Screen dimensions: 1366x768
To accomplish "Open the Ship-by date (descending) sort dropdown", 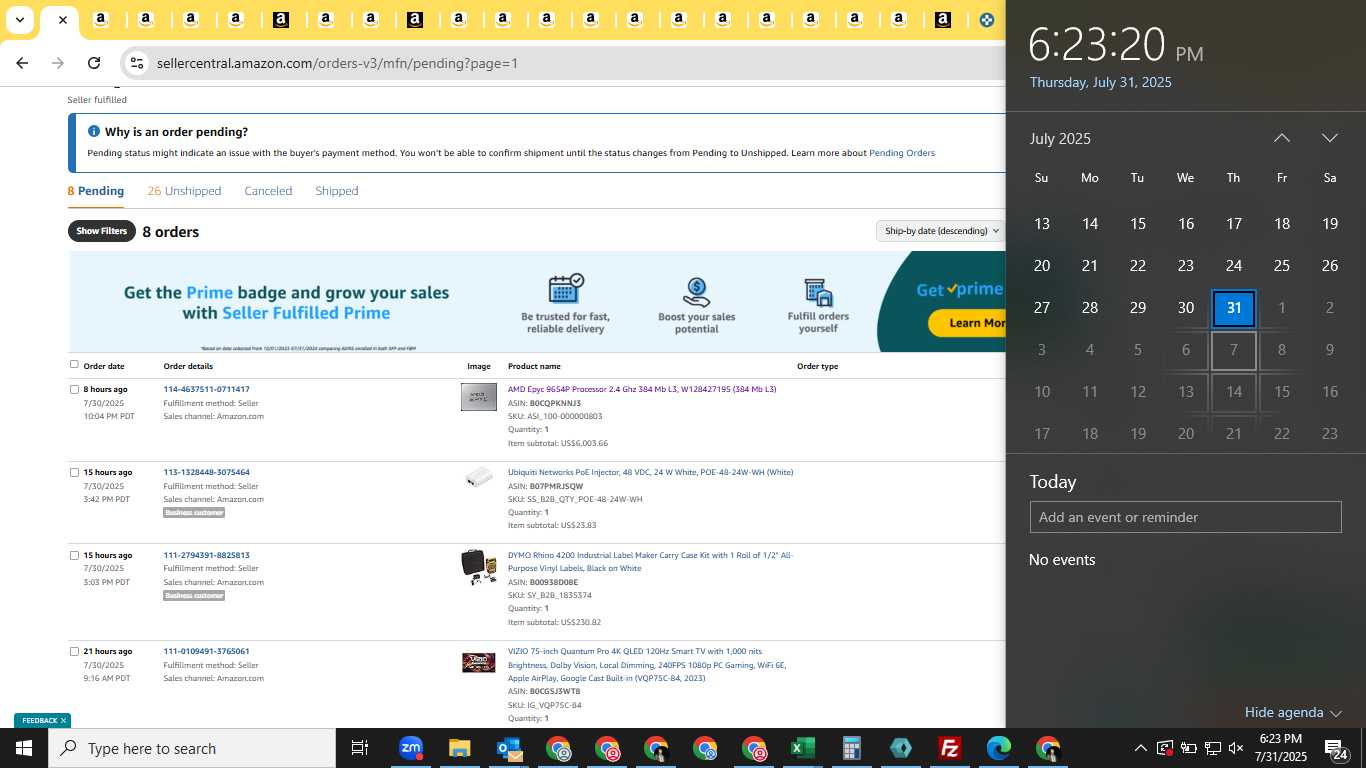I will [940, 231].
